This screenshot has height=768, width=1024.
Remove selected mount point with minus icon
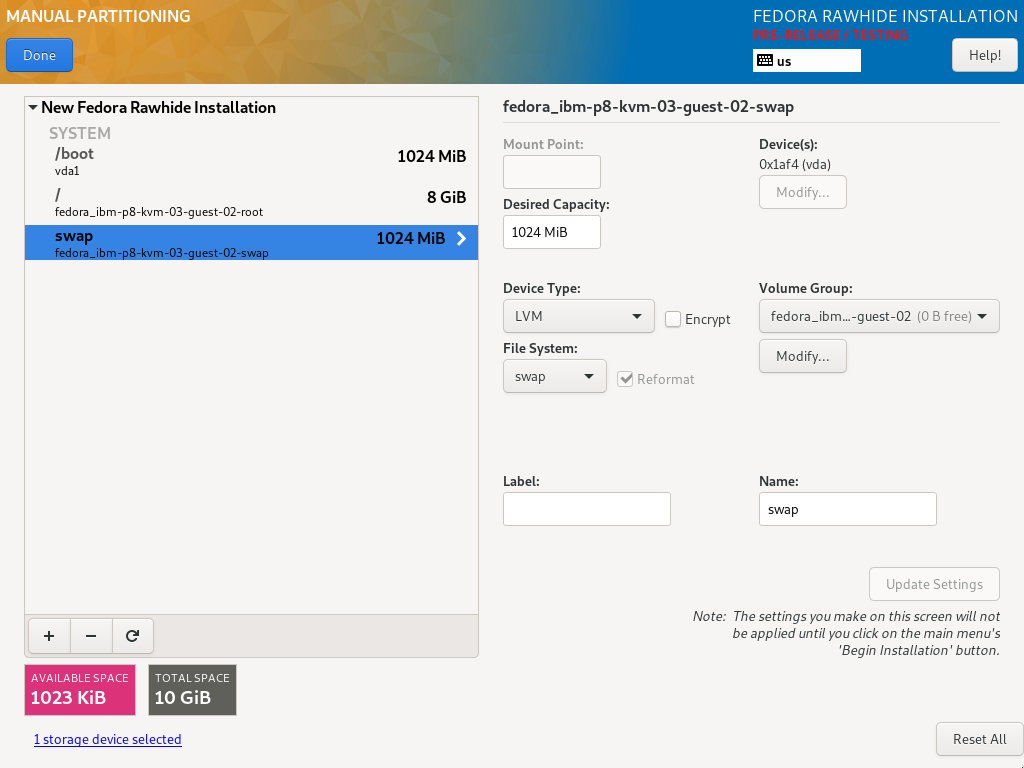coord(91,636)
